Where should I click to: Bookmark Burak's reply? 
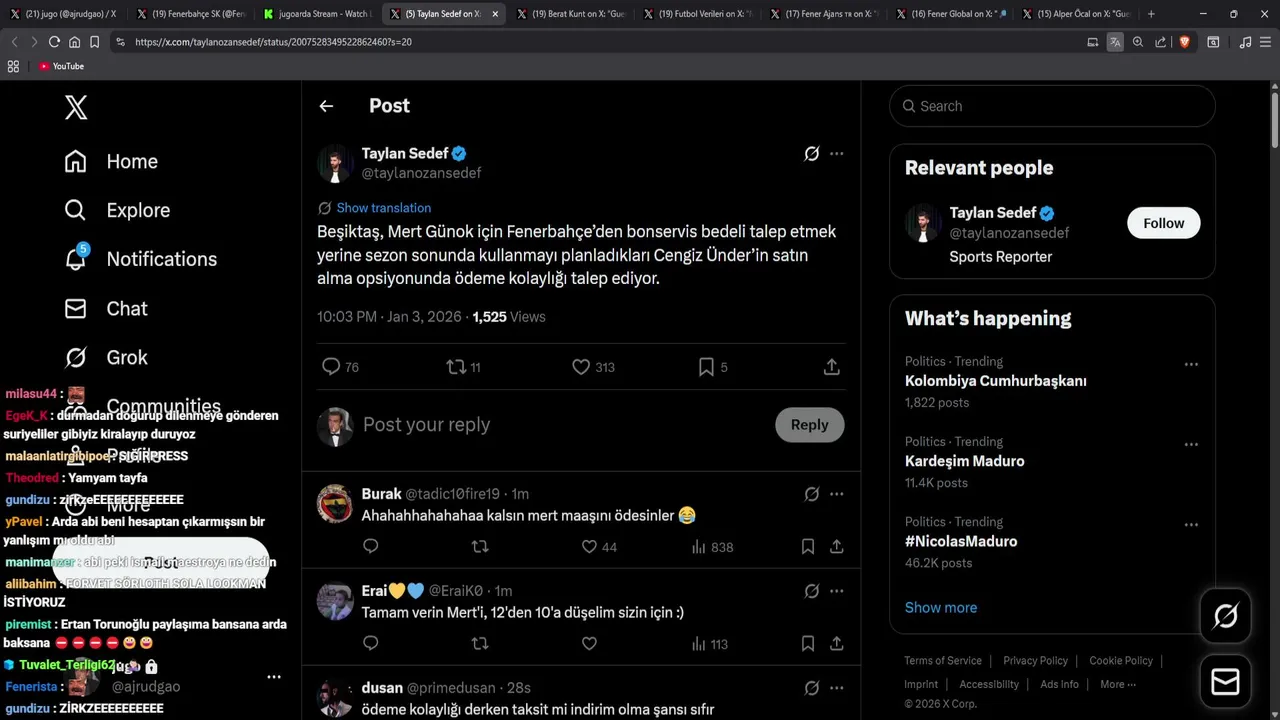click(x=807, y=547)
